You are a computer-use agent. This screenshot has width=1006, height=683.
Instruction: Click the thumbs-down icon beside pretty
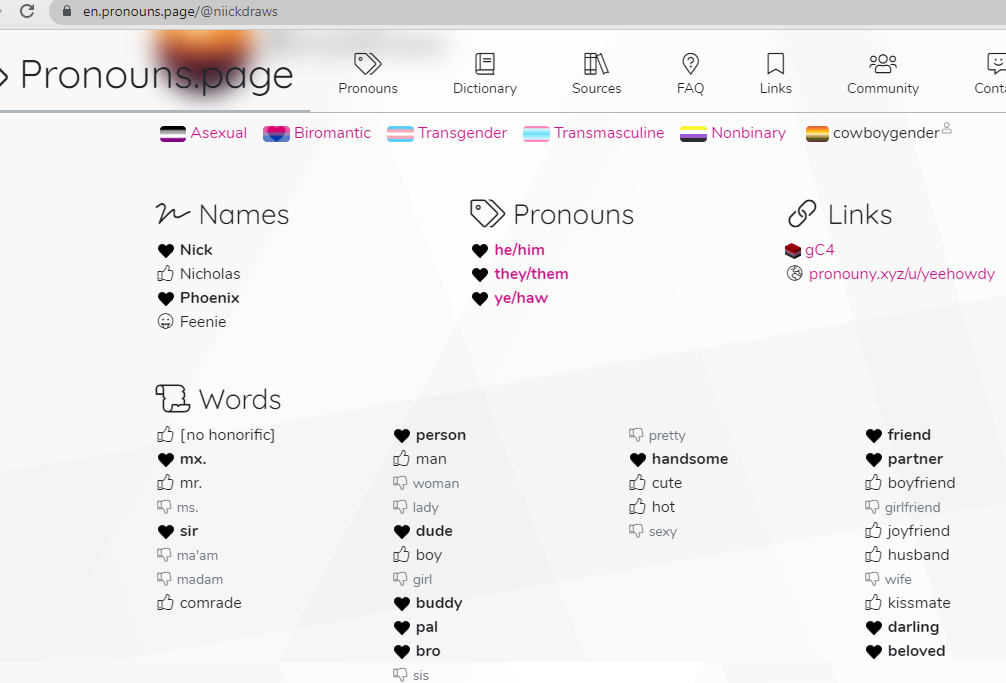point(636,435)
